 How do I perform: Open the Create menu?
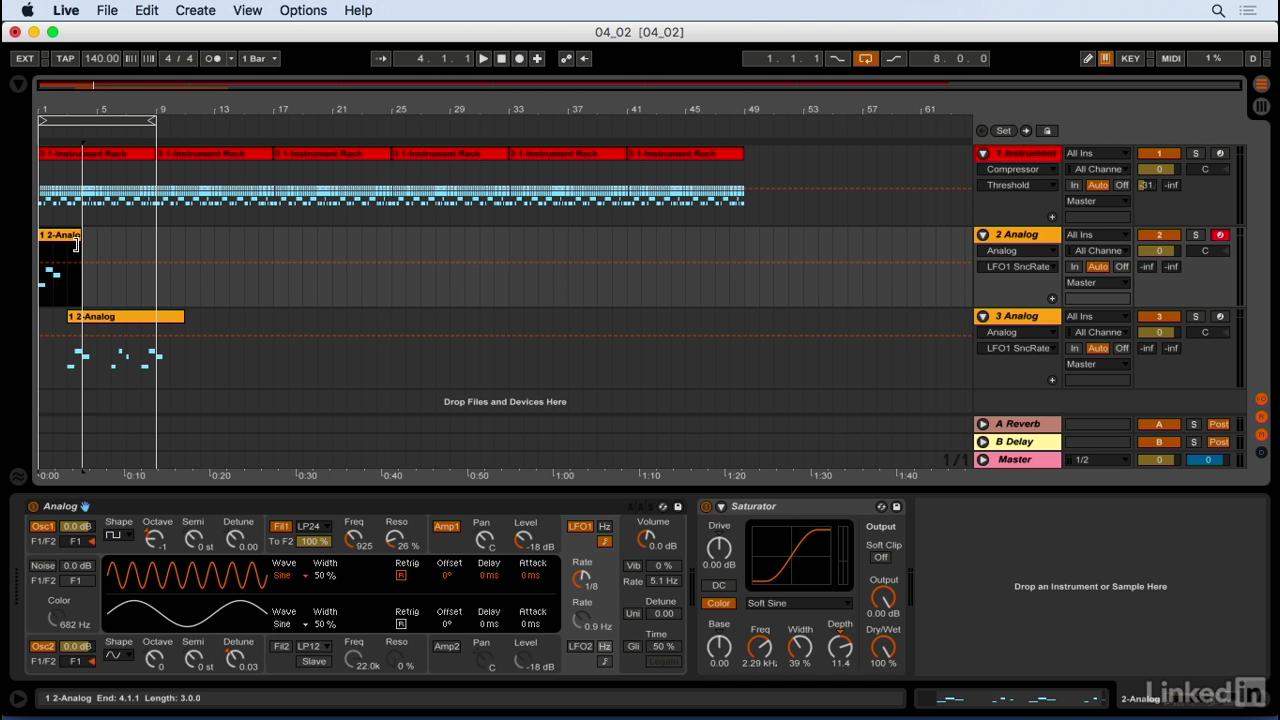coord(195,10)
